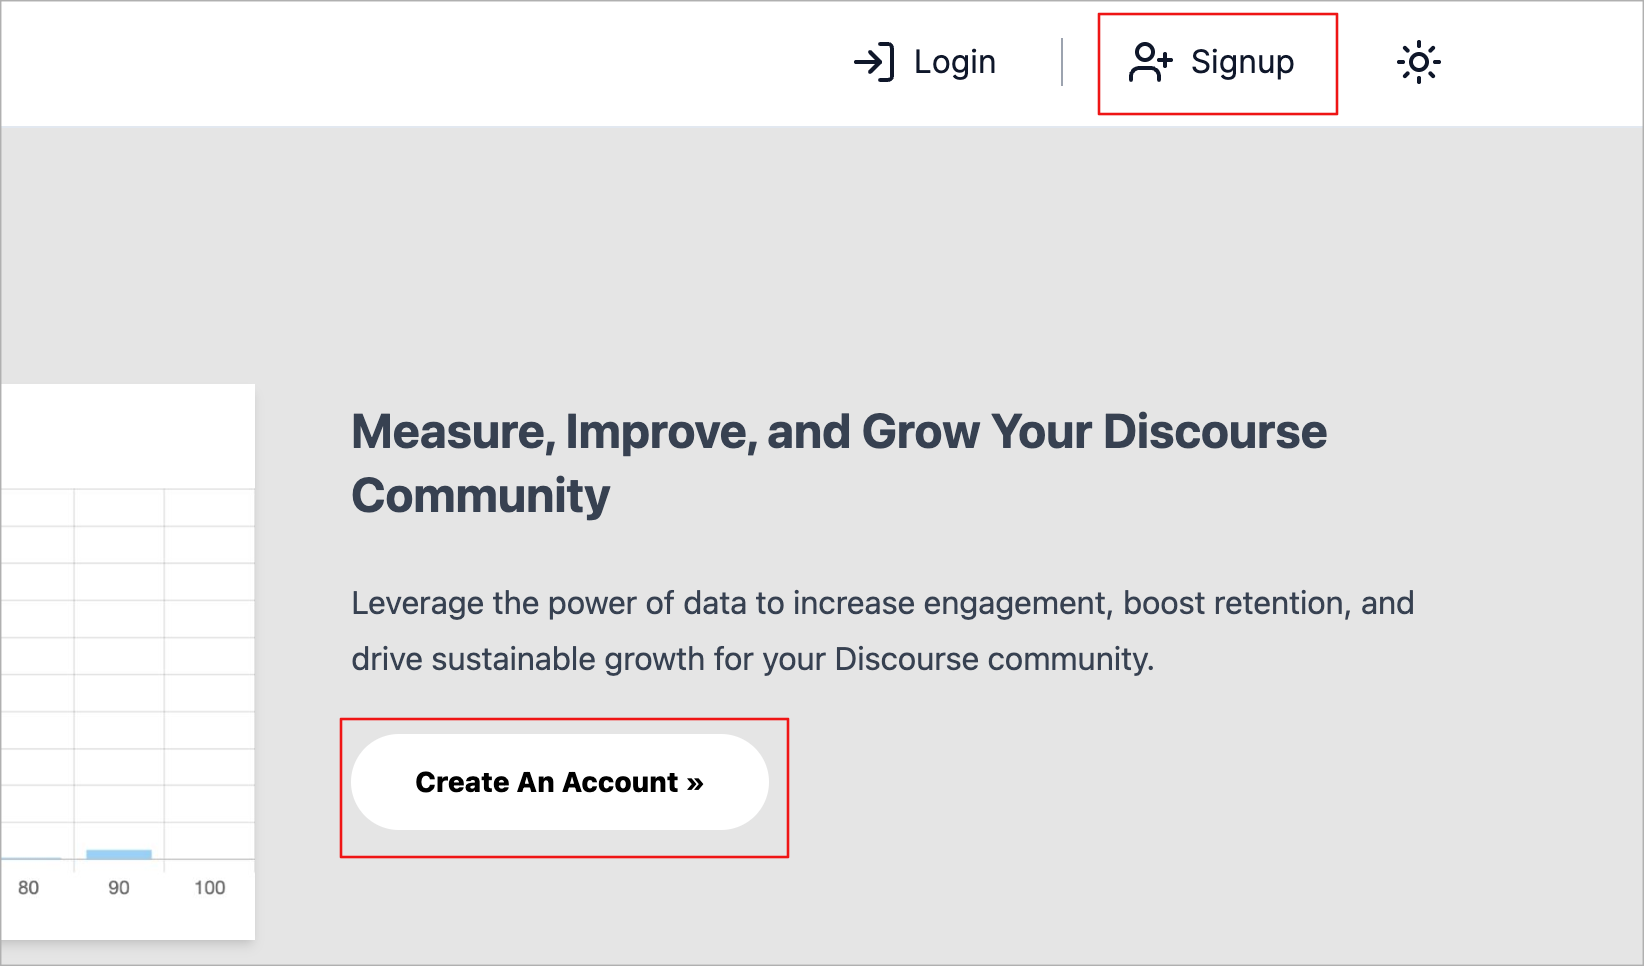
Task: Click the Login arrow-into-door icon
Action: click(874, 62)
